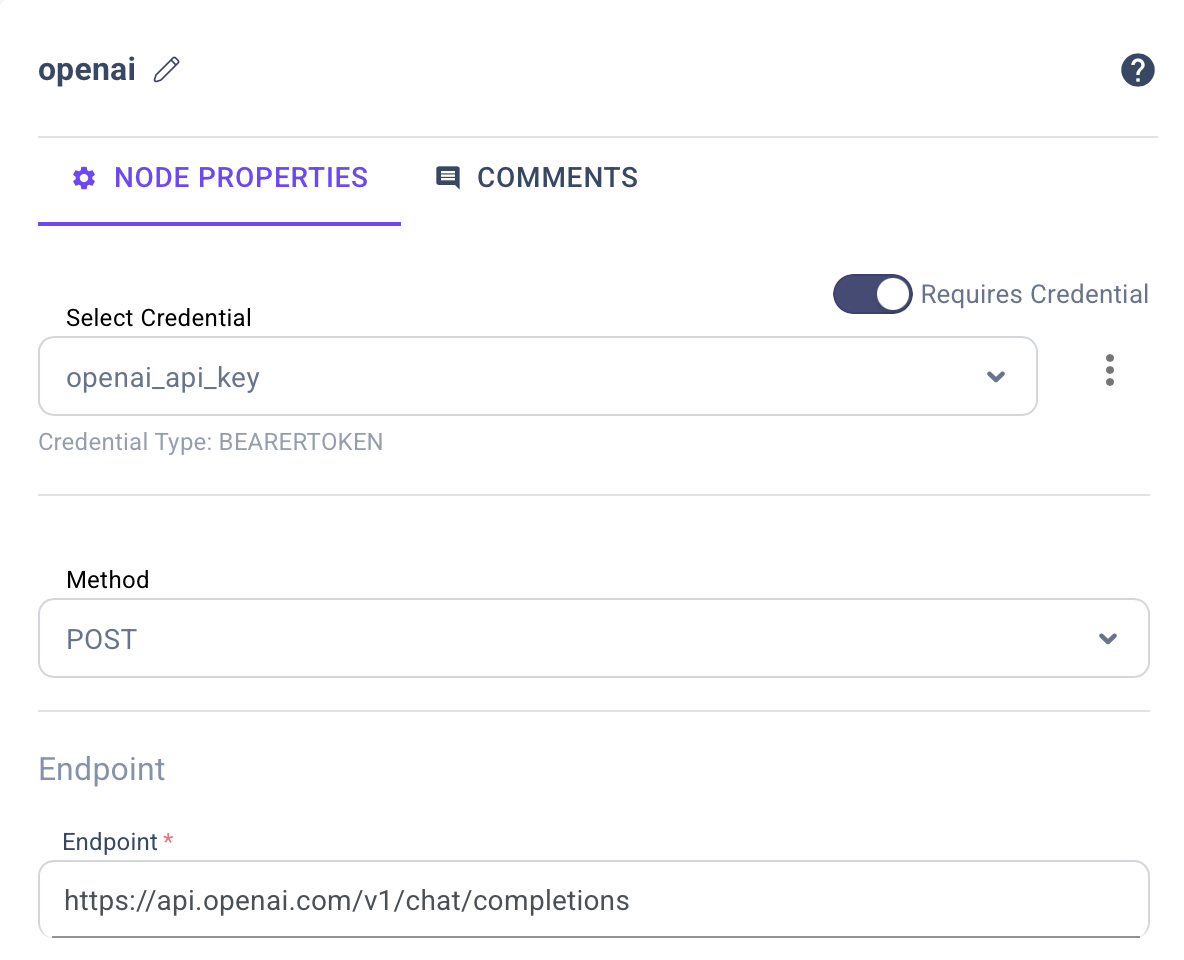Click the Requires Credential label
This screenshot has width=1184, height=960.
point(1034,294)
